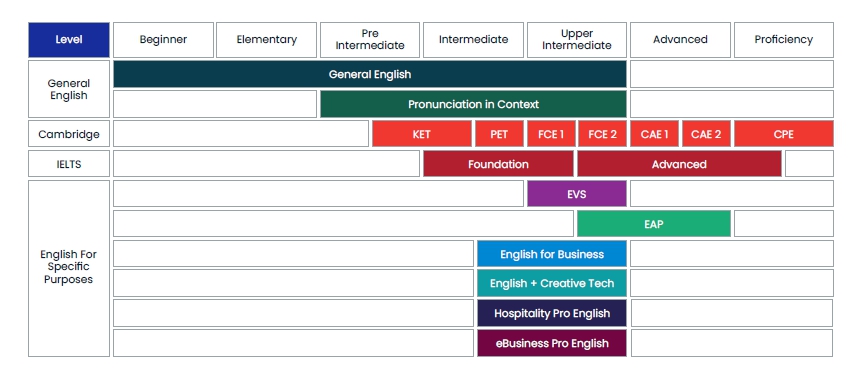Select the IELTS Foundation course bar

tap(498, 164)
